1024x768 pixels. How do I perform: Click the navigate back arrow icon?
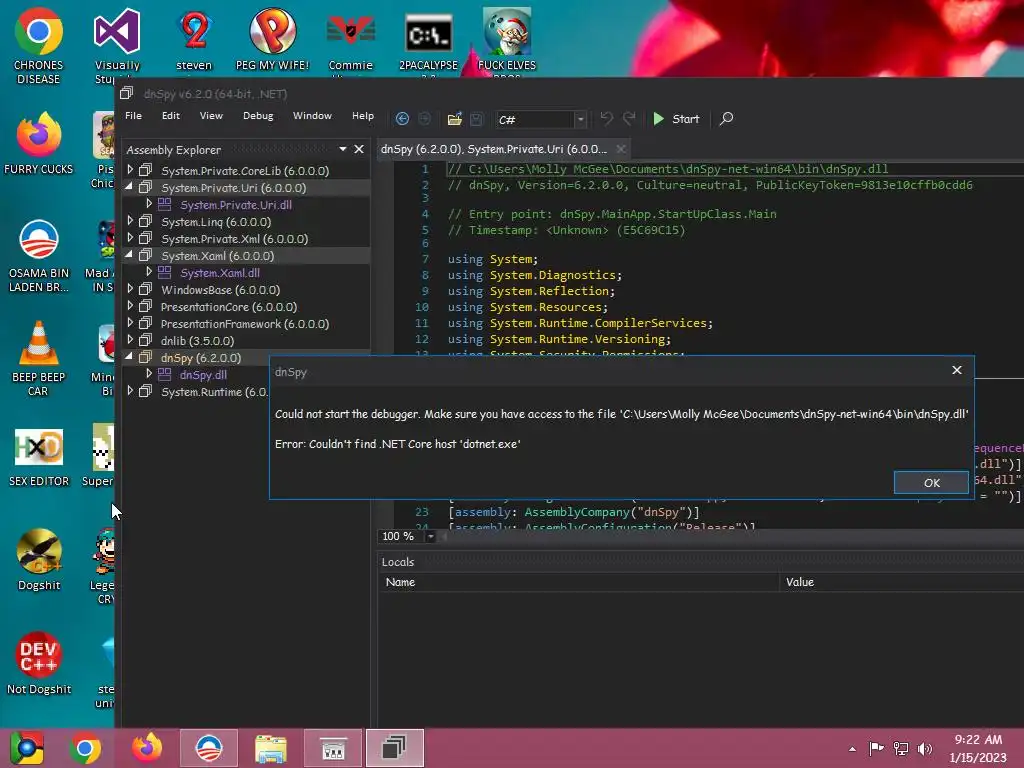[x=402, y=119]
